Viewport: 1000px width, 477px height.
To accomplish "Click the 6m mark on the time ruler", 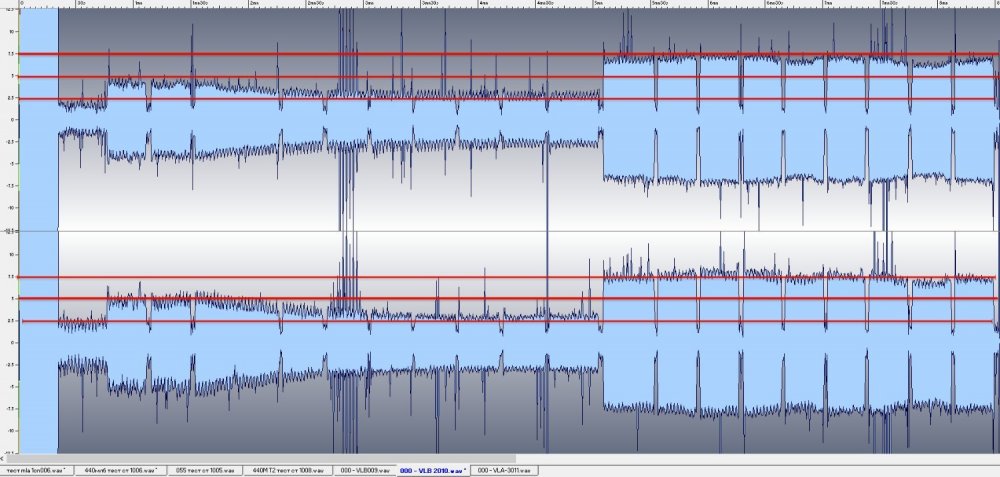I will (713, 4).
